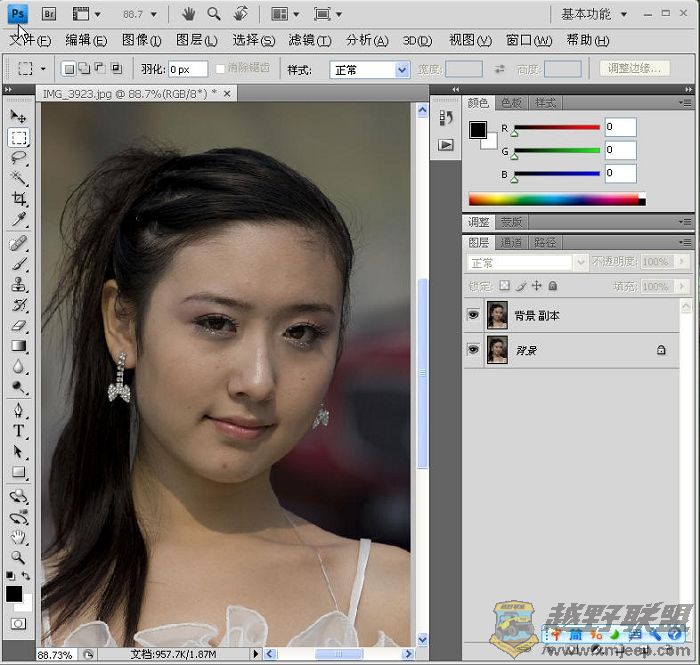Select the Eyedropper tool

[18, 221]
